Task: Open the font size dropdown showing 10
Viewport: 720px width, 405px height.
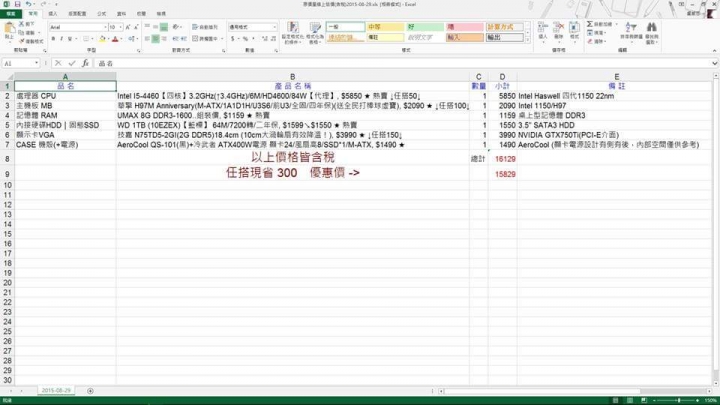Action: 120,28
